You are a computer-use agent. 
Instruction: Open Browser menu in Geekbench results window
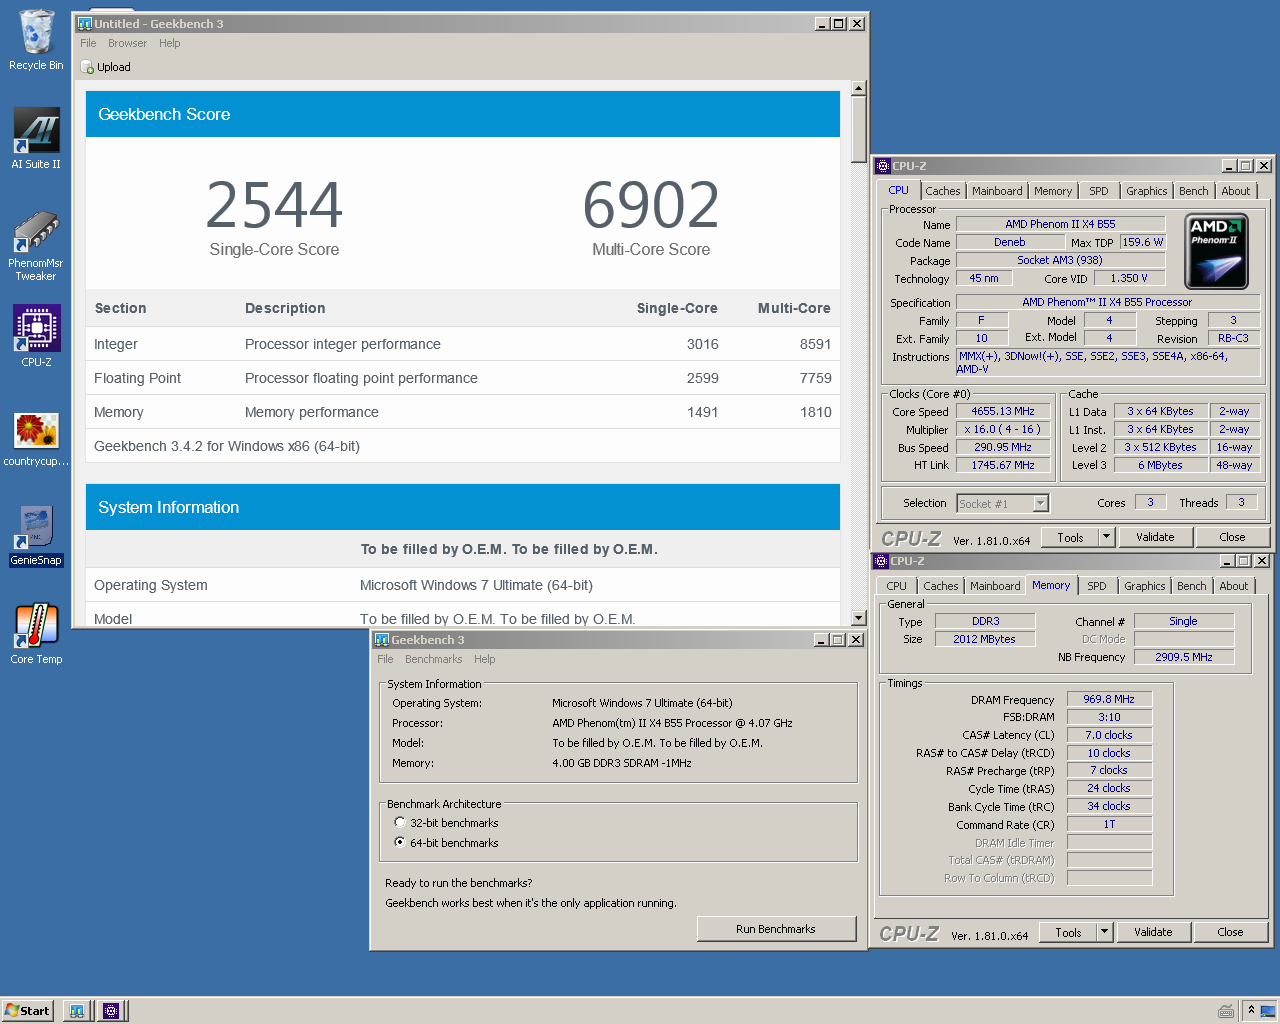coord(127,43)
